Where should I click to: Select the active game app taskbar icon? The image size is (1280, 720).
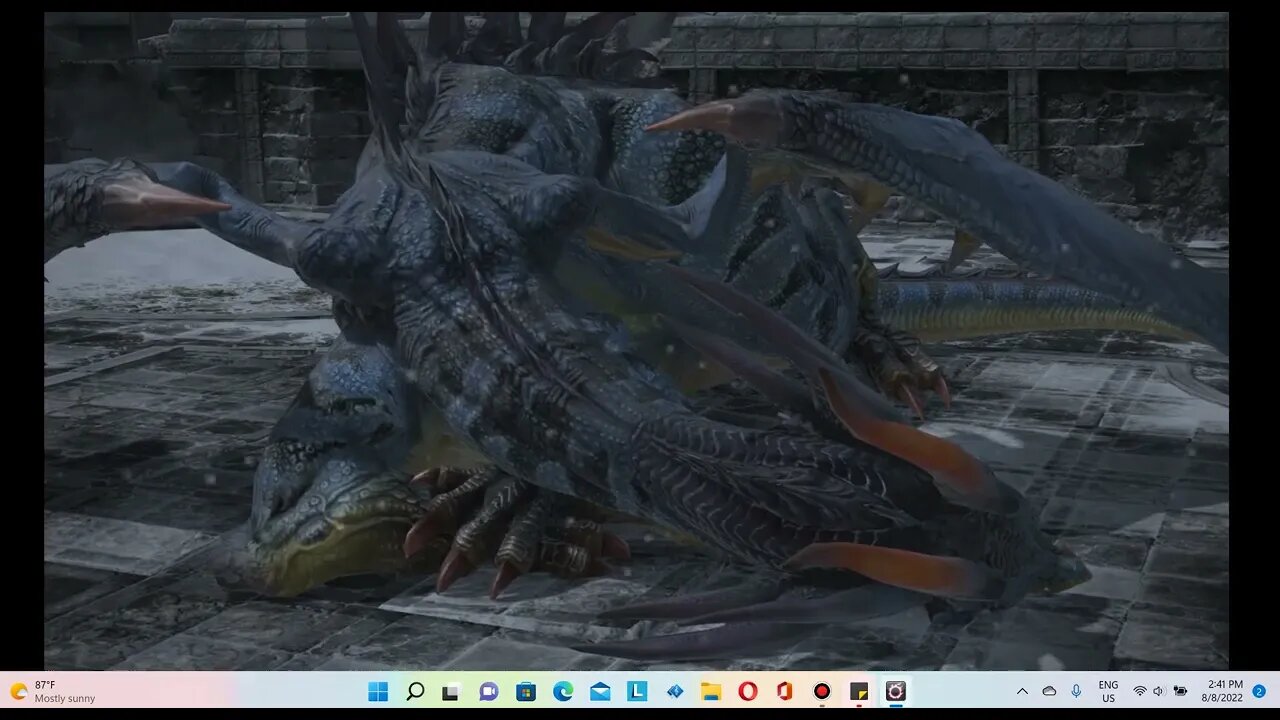point(896,691)
